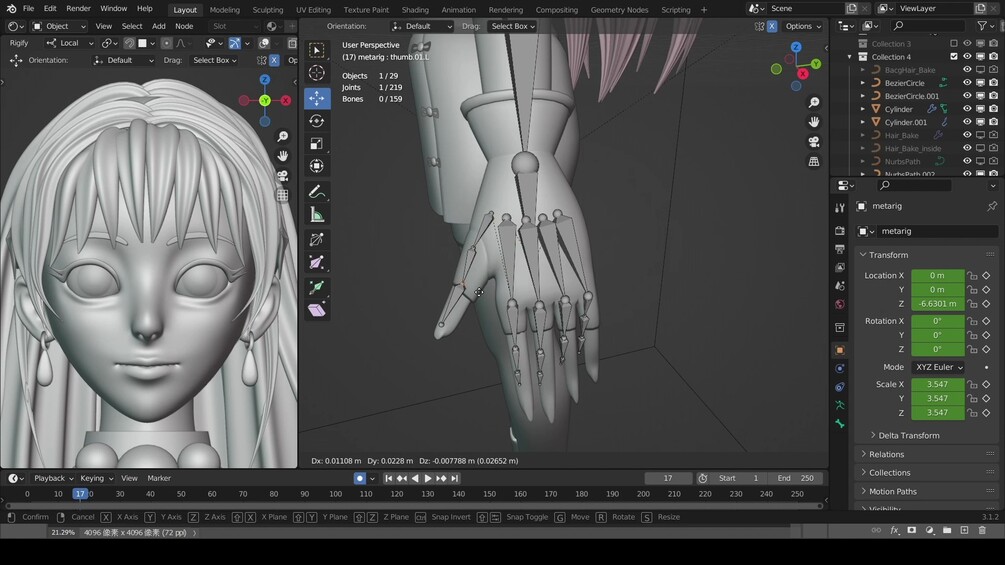The height and width of the screenshot is (565, 1005).
Task: Uncheck the Collection 4 exclude checkbox
Action: pos(954,57)
